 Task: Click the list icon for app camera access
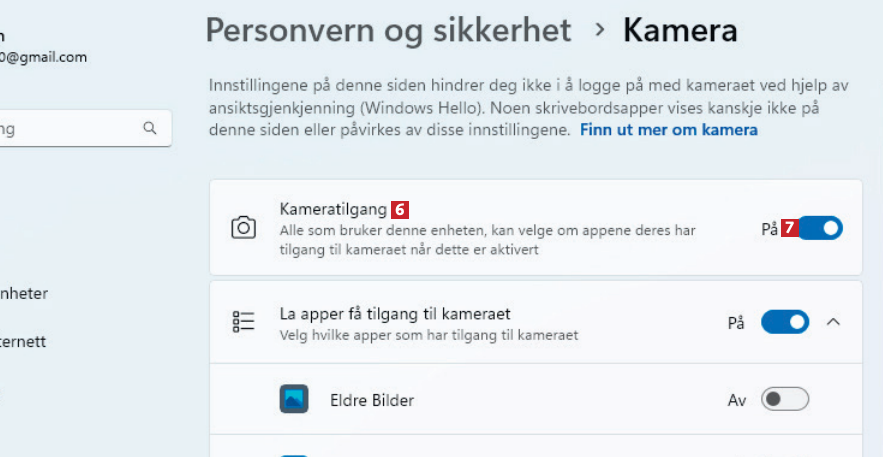243,321
